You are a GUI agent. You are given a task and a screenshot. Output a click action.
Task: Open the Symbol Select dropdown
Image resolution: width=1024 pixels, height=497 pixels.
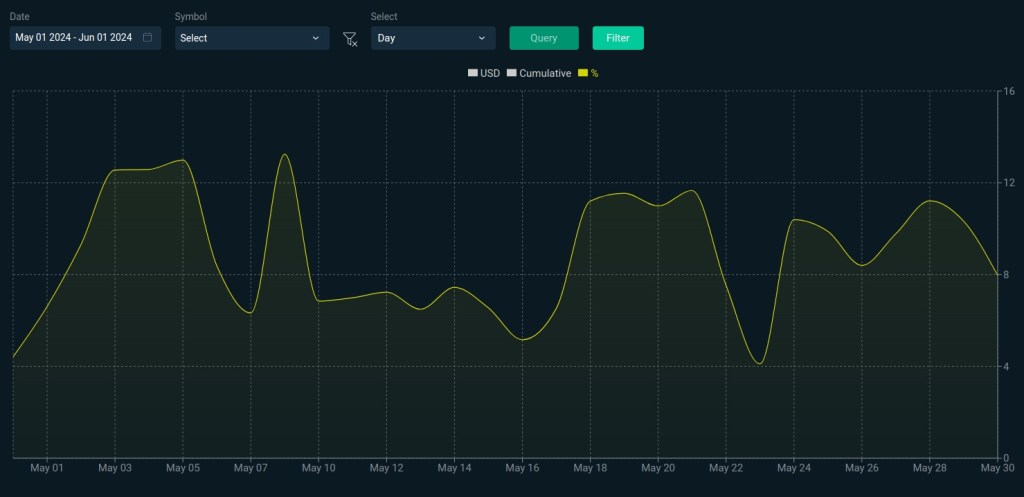[251, 38]
